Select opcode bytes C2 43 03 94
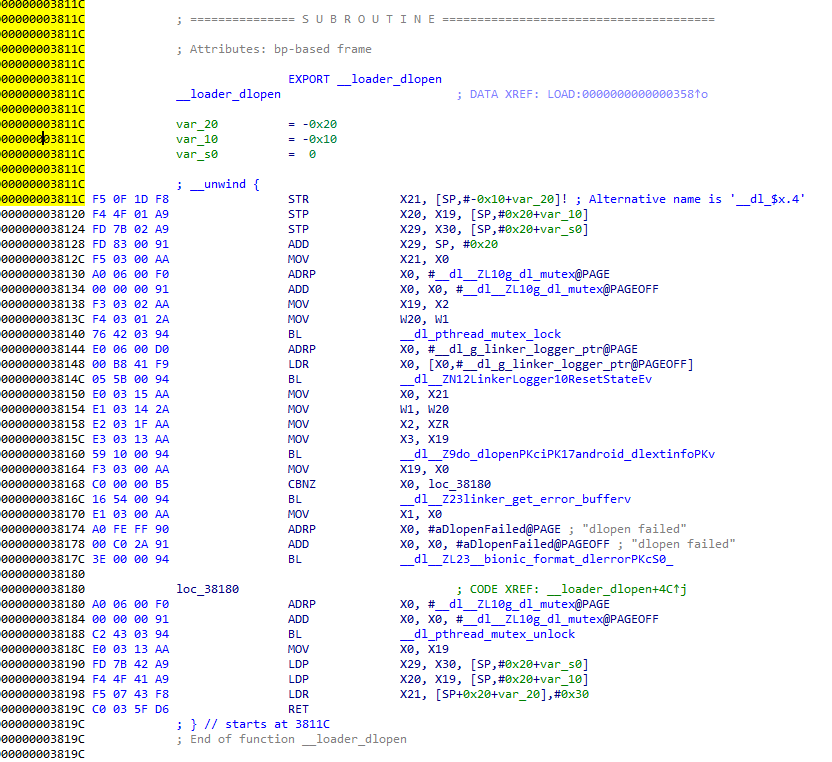The height and width of the screenshot is (762, 832). click(x=131, y=634)
